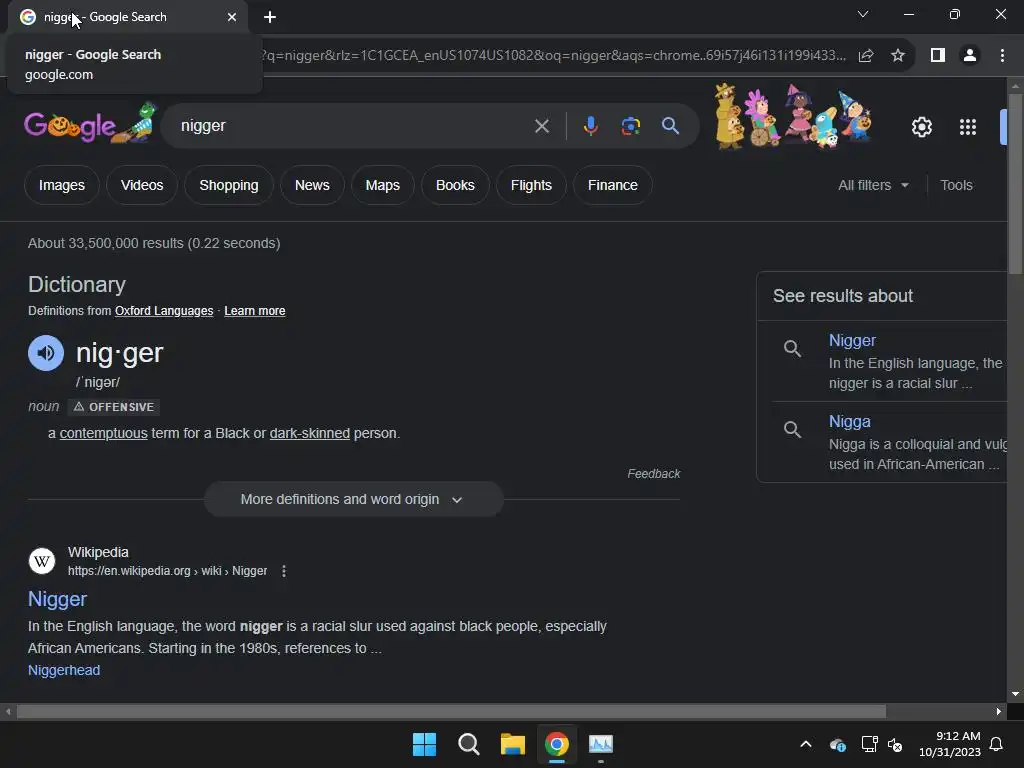This screenshot has width=1024, height=768.
Task: Open the performance monitor app in taskbar
Action: pyautogui.click(x=601, y=744)
